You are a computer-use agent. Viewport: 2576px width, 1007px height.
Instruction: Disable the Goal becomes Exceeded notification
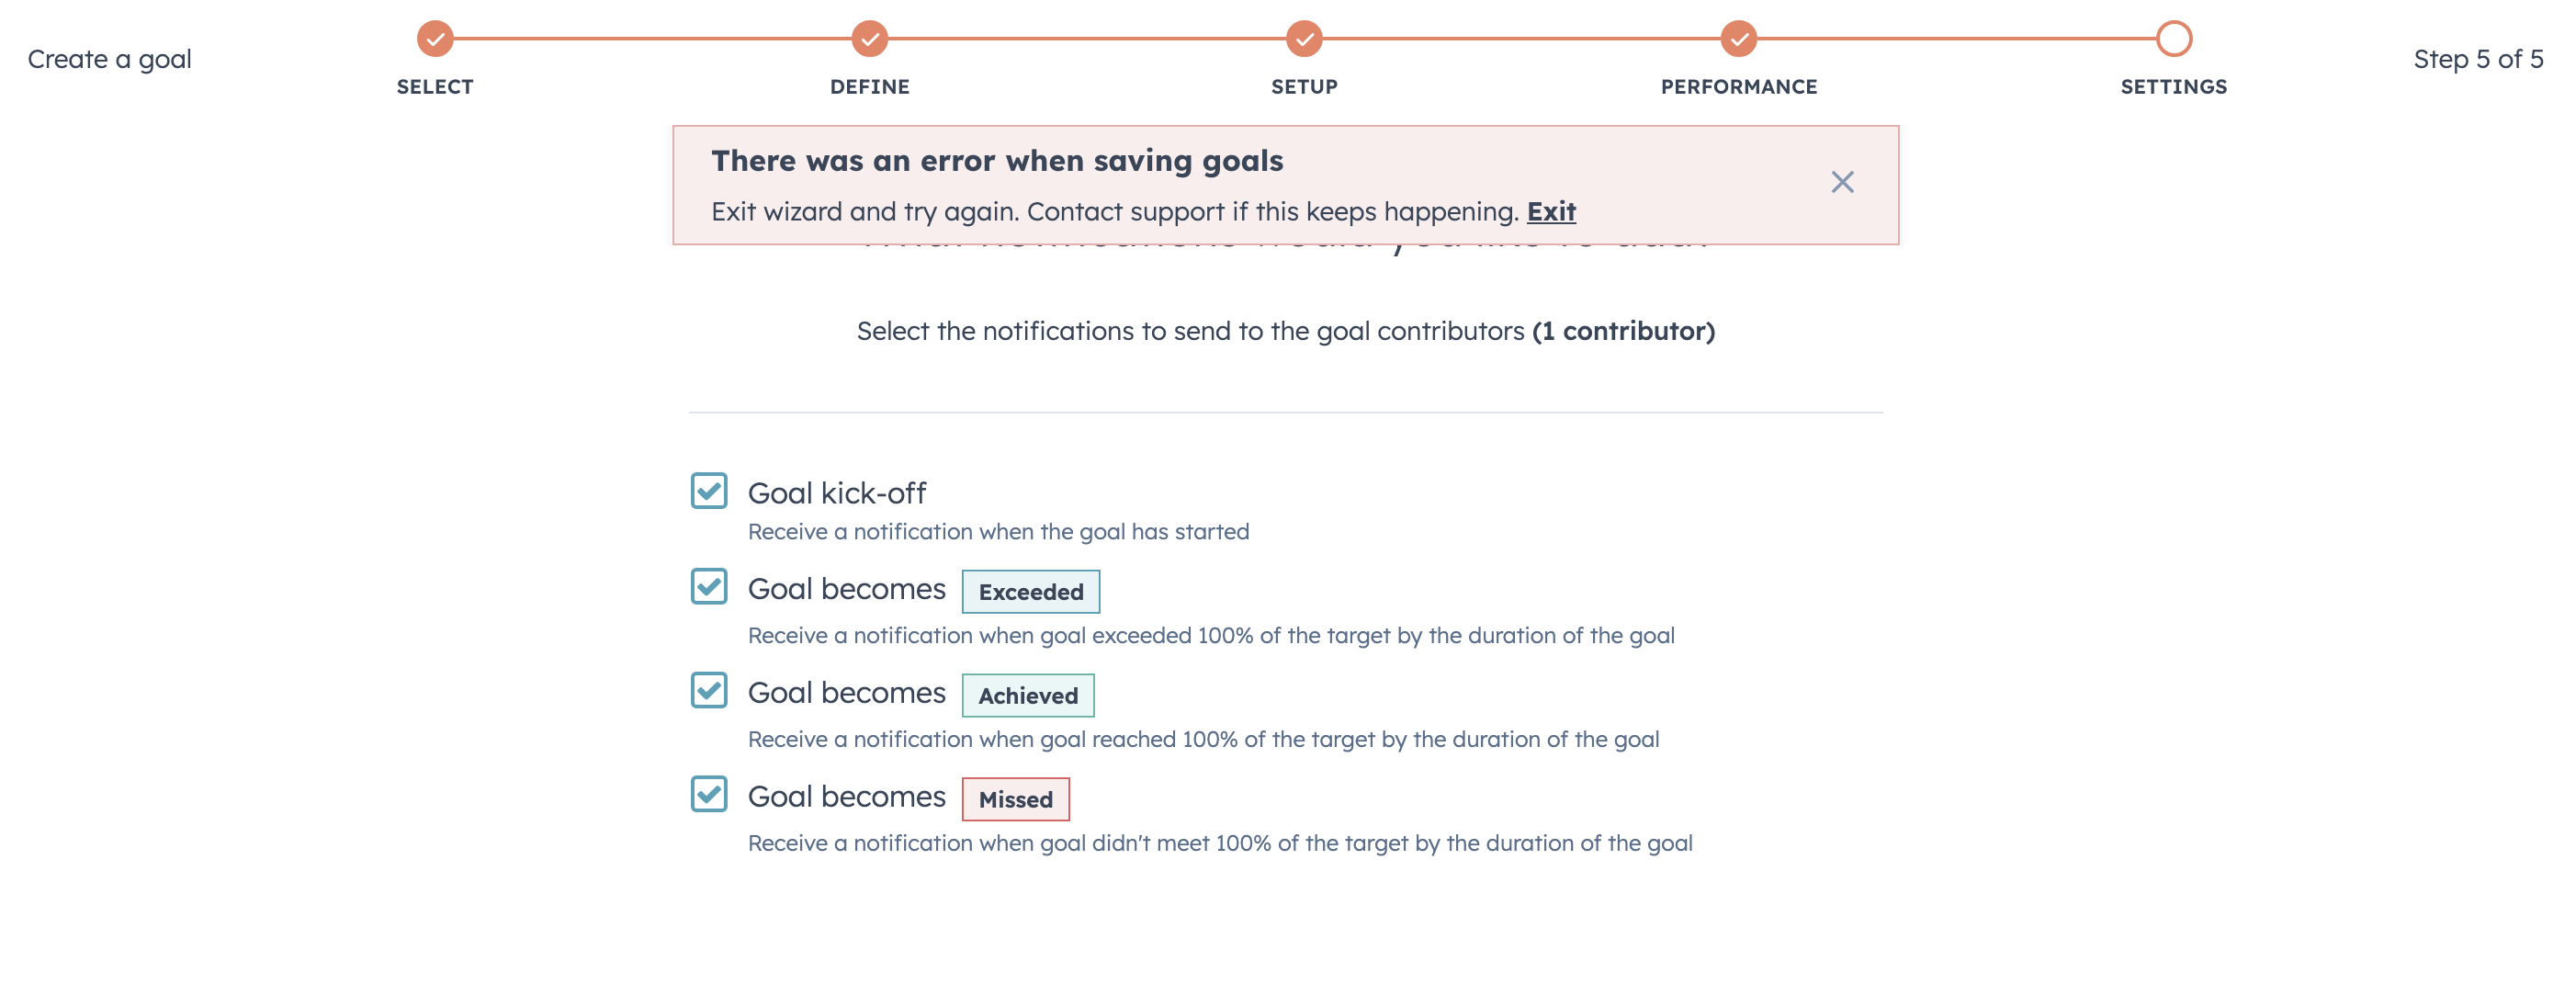pos(709,588)
